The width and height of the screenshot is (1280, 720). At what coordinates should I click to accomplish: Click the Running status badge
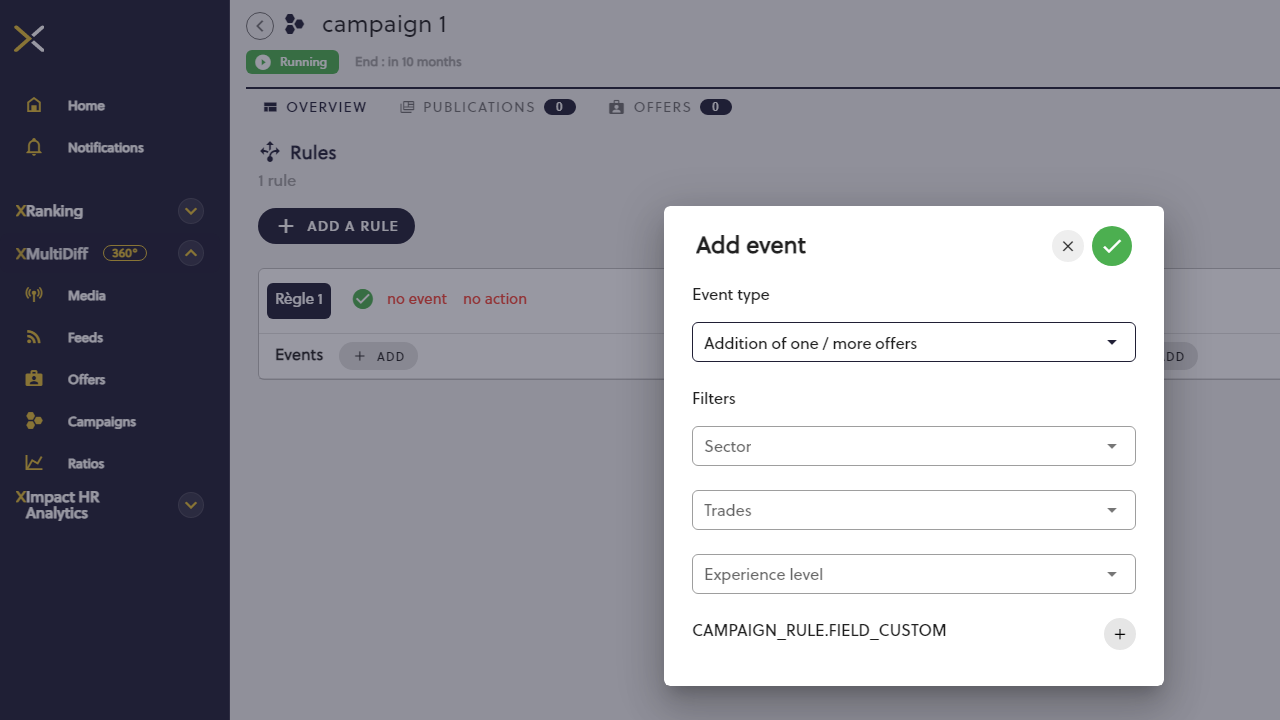[x=292, y=62]
